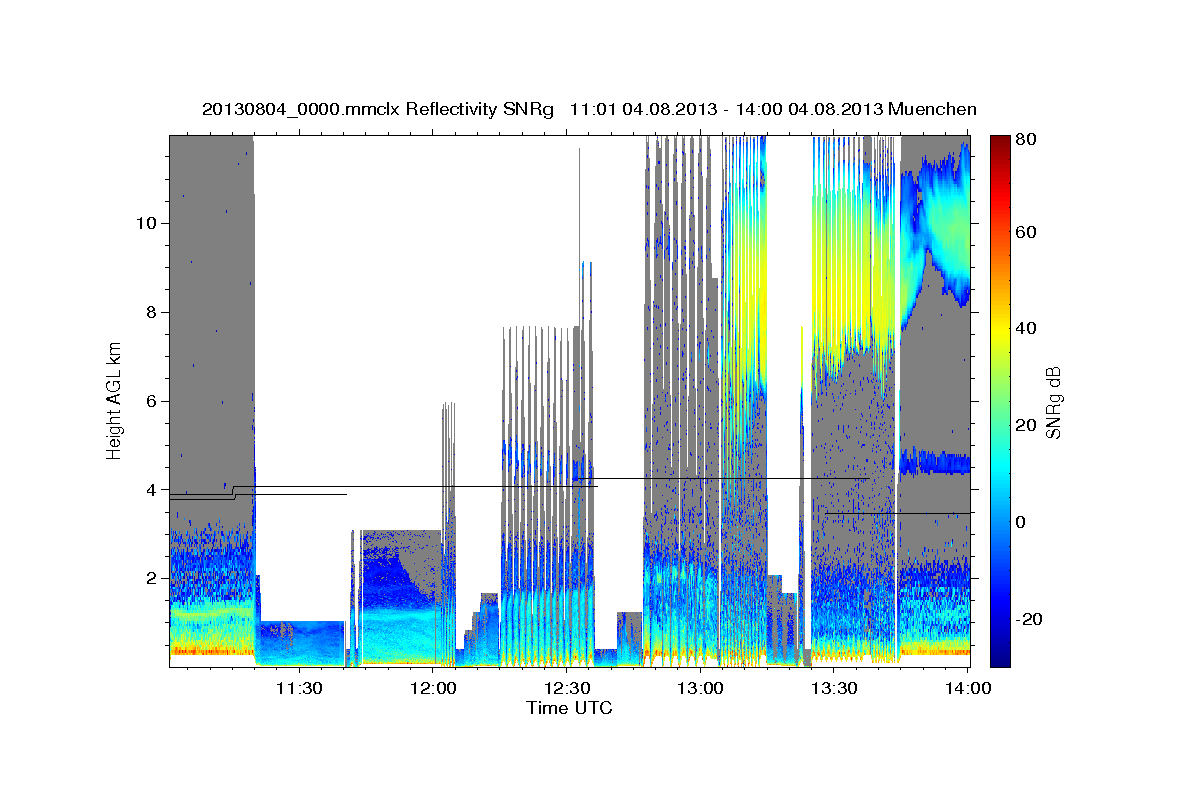This screenshot has height=800, width=1200.
Task: Click the 'Height AGL km' y-axis label
Action: (x=115, y=400)
